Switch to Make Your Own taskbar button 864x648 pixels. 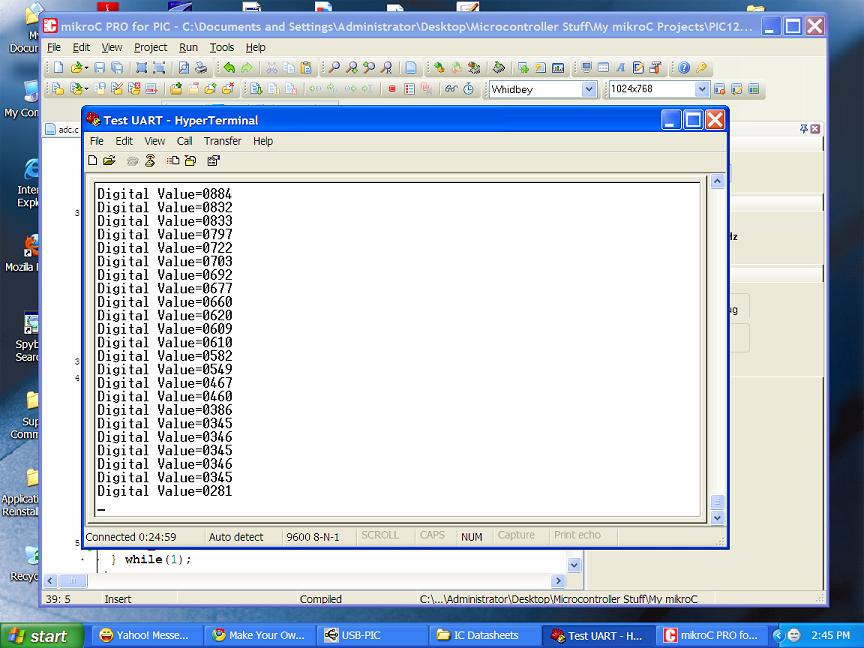(260, 635)
